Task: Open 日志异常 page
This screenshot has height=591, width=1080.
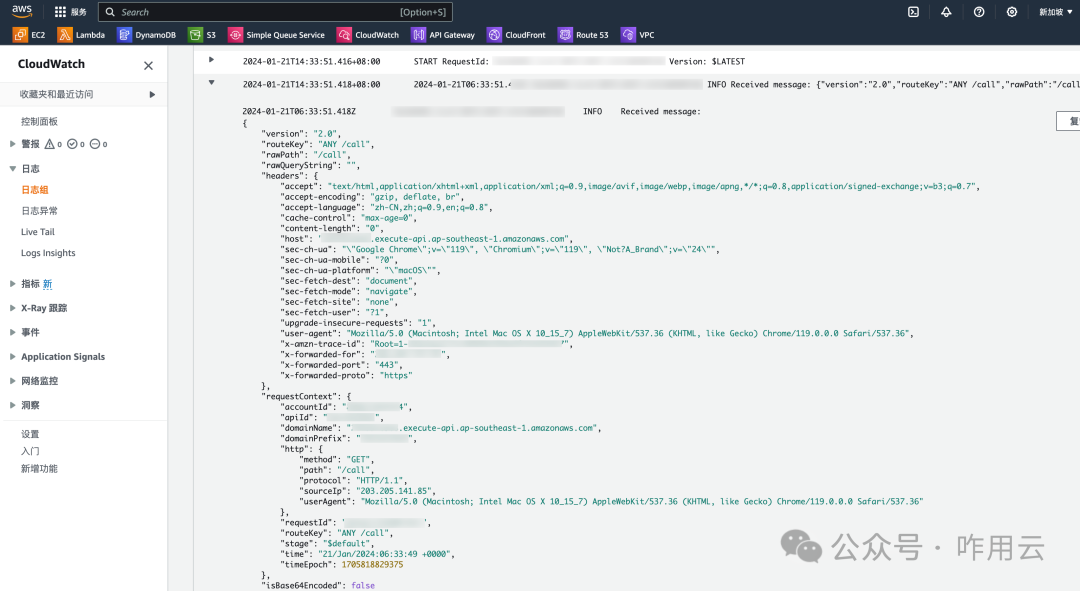Action: coord(39,211)
